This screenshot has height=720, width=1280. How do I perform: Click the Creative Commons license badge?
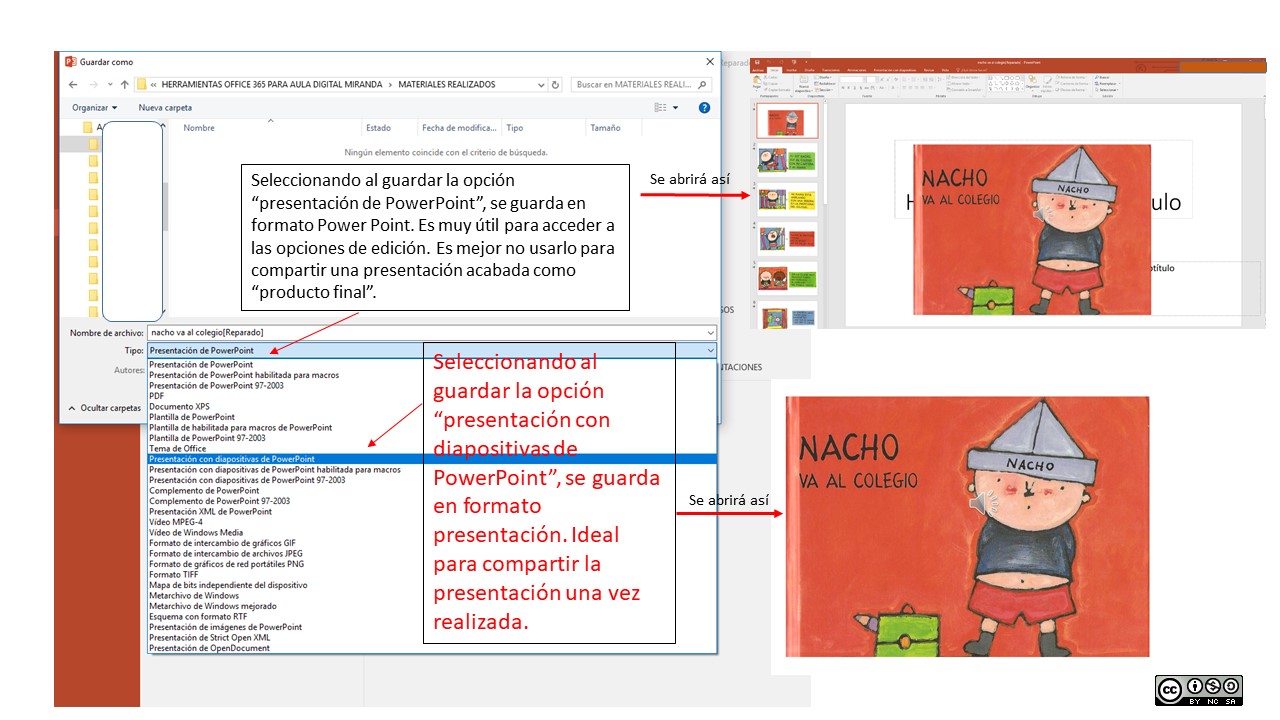(x=1198, y=690)
